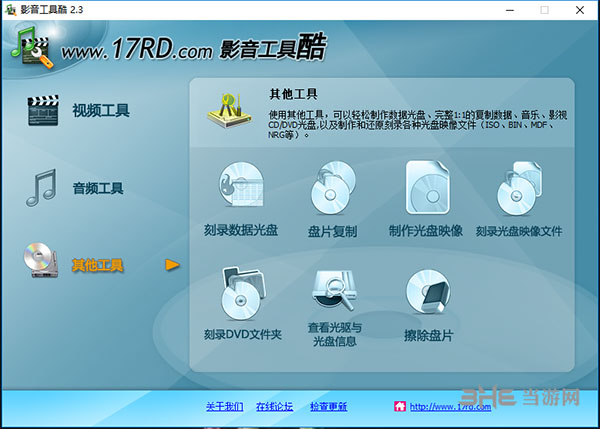
Task: Open the 刻录DVD文件夹 folder disc icon
Action: pyautogui.click(x=243, y=294)
